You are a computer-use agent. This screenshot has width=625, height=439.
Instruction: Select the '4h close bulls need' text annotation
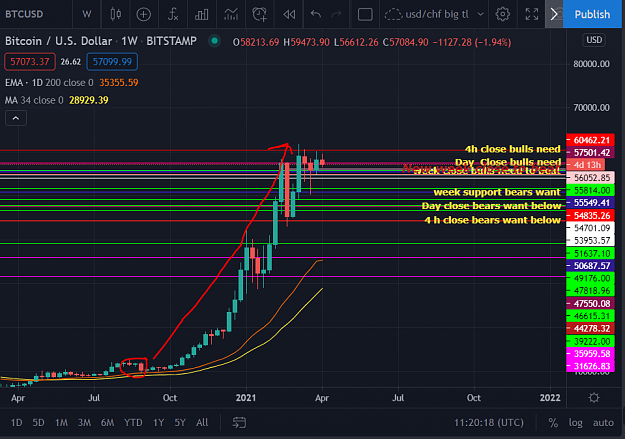(513, 149)
